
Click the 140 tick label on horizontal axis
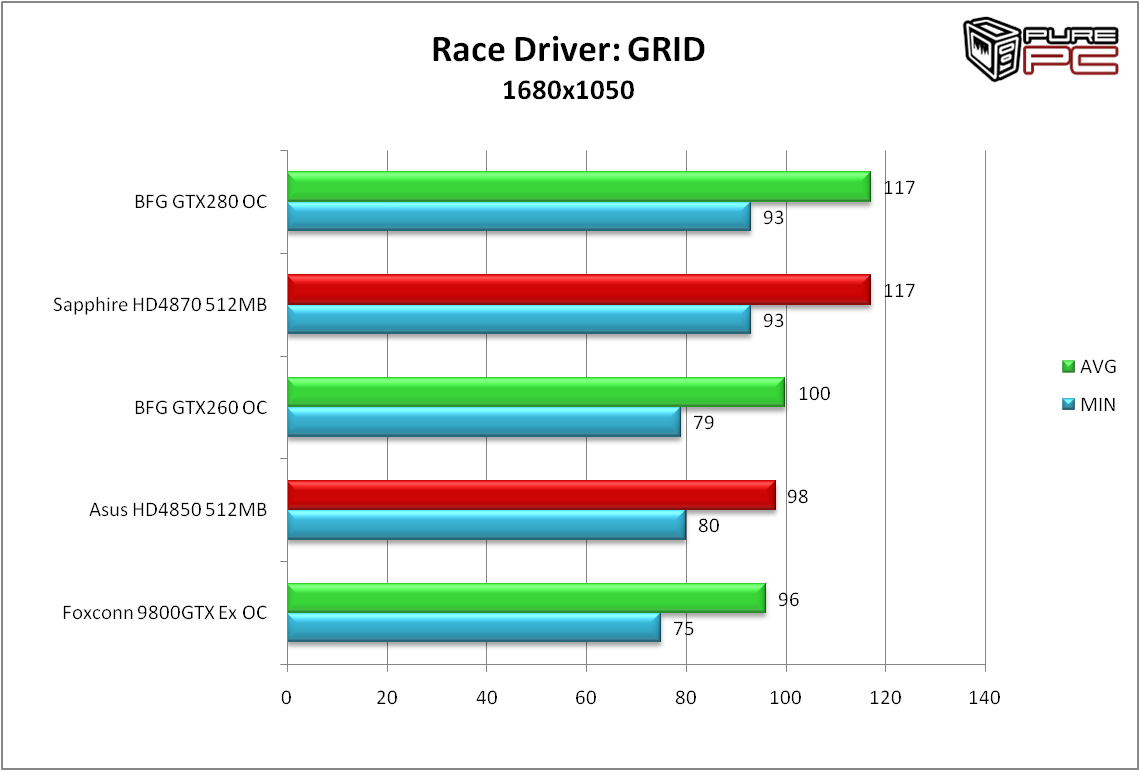985,697
